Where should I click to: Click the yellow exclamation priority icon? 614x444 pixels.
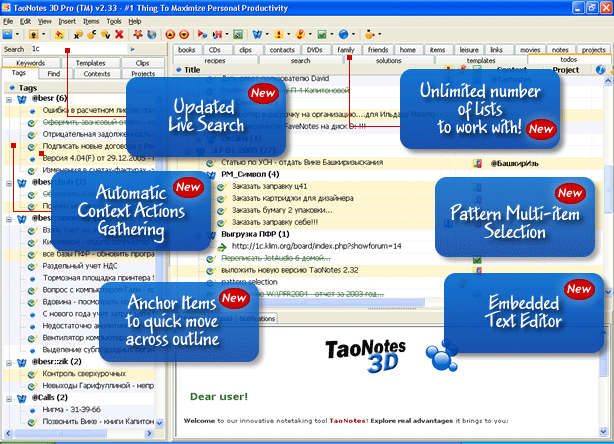coord(278,34)
